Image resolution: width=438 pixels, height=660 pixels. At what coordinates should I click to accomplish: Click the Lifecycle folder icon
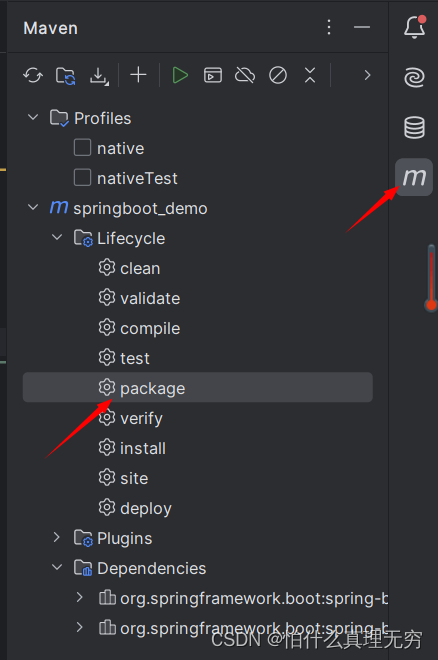pos(83,238)
